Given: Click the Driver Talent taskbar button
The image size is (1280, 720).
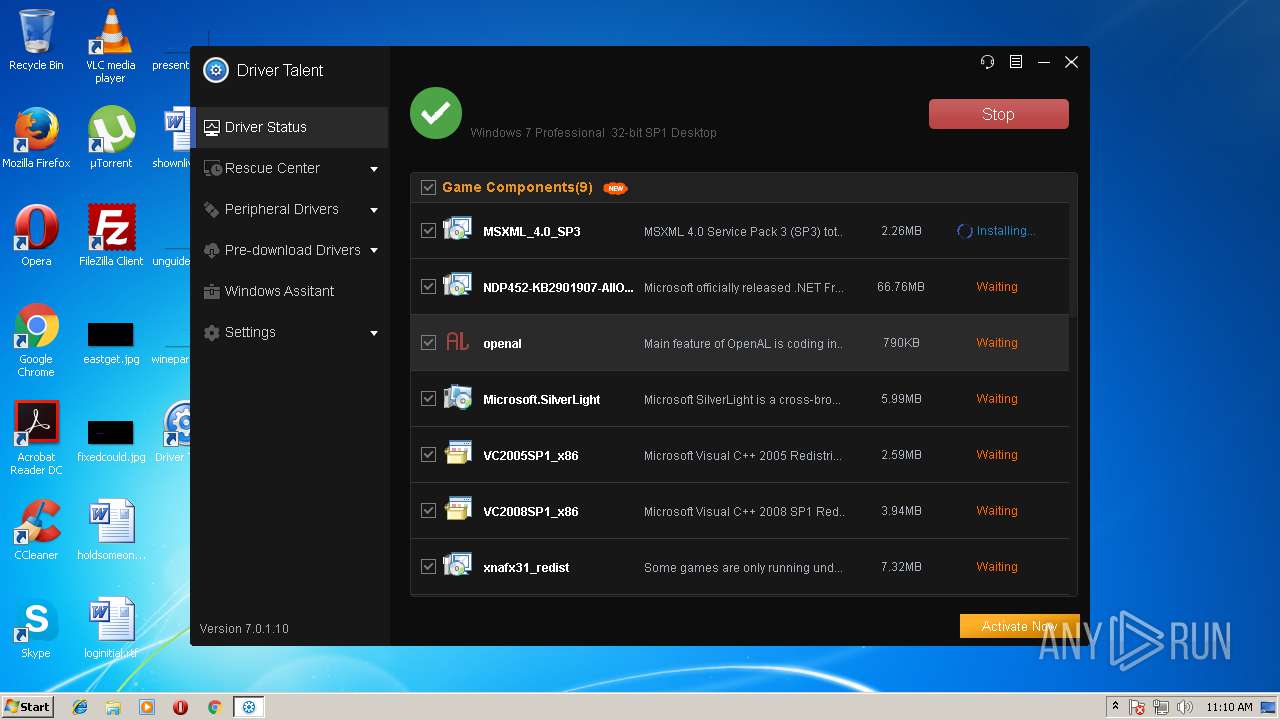Looking at the screenshot, I should [248, 707].
